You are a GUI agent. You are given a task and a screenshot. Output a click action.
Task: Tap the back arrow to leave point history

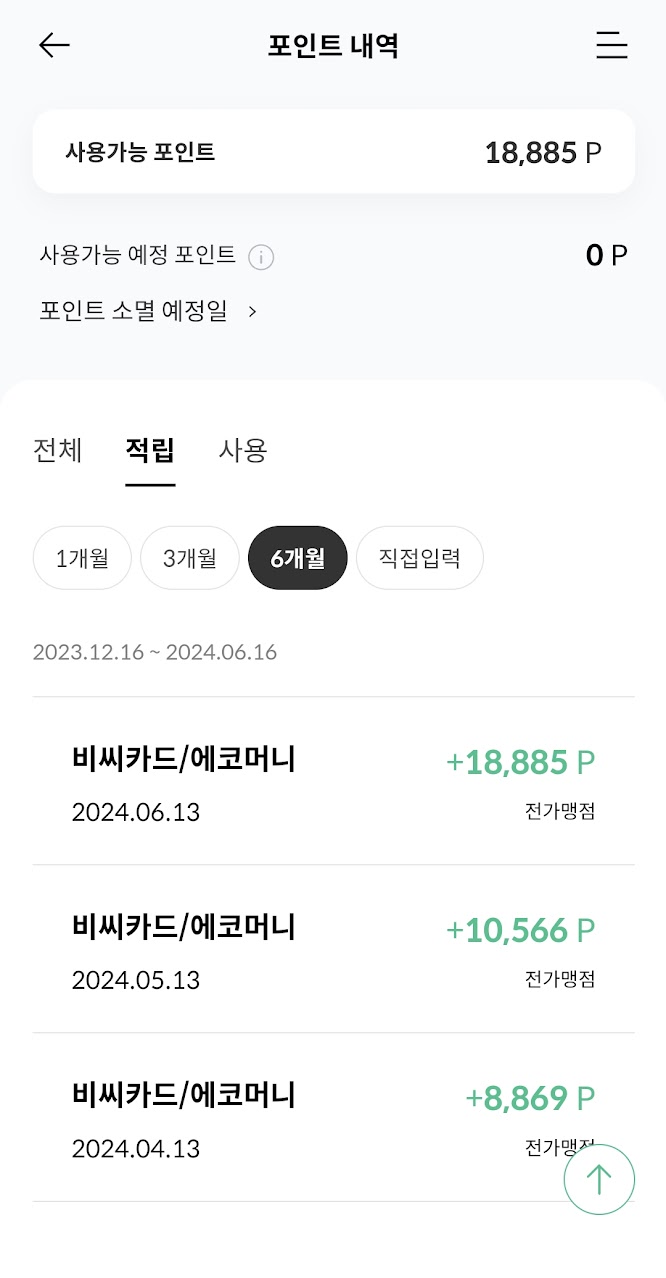point(53,45)
